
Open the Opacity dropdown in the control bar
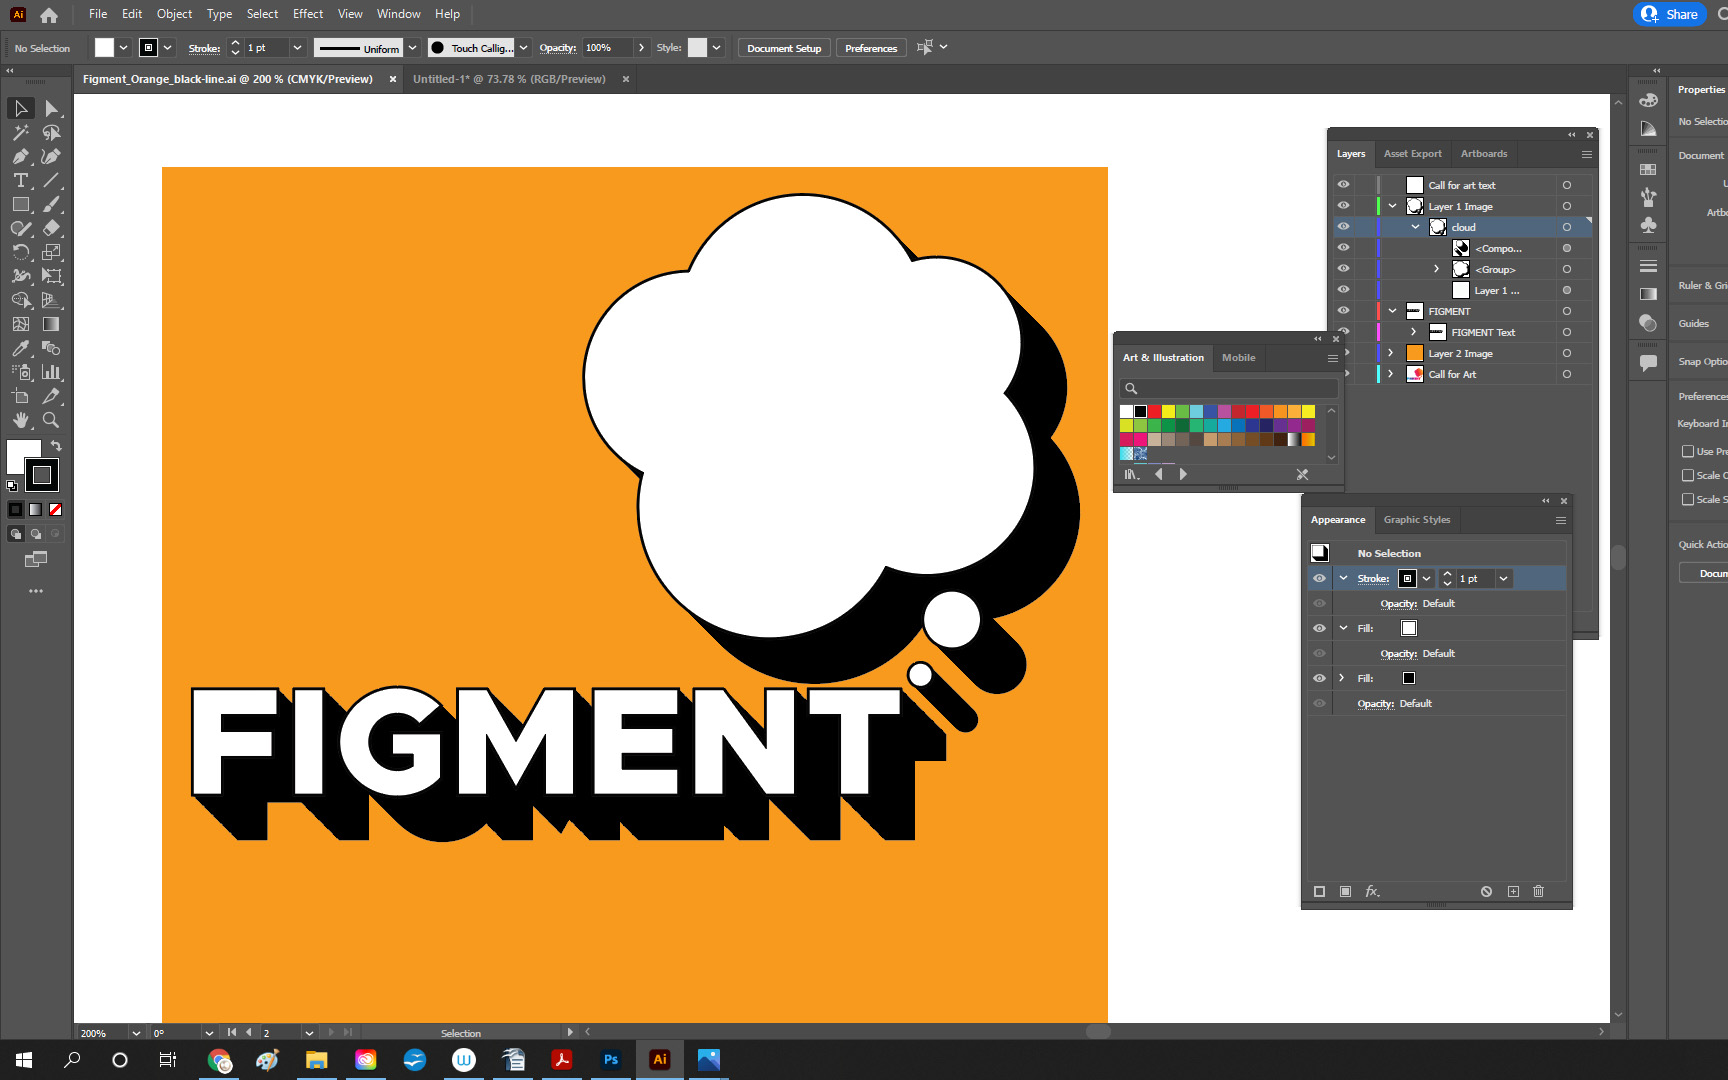coord(641,47)
